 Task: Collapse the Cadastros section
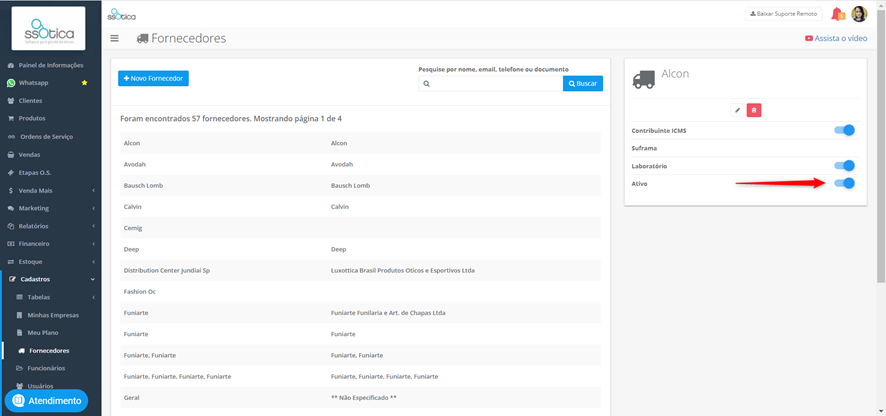(x=50, y=279)
